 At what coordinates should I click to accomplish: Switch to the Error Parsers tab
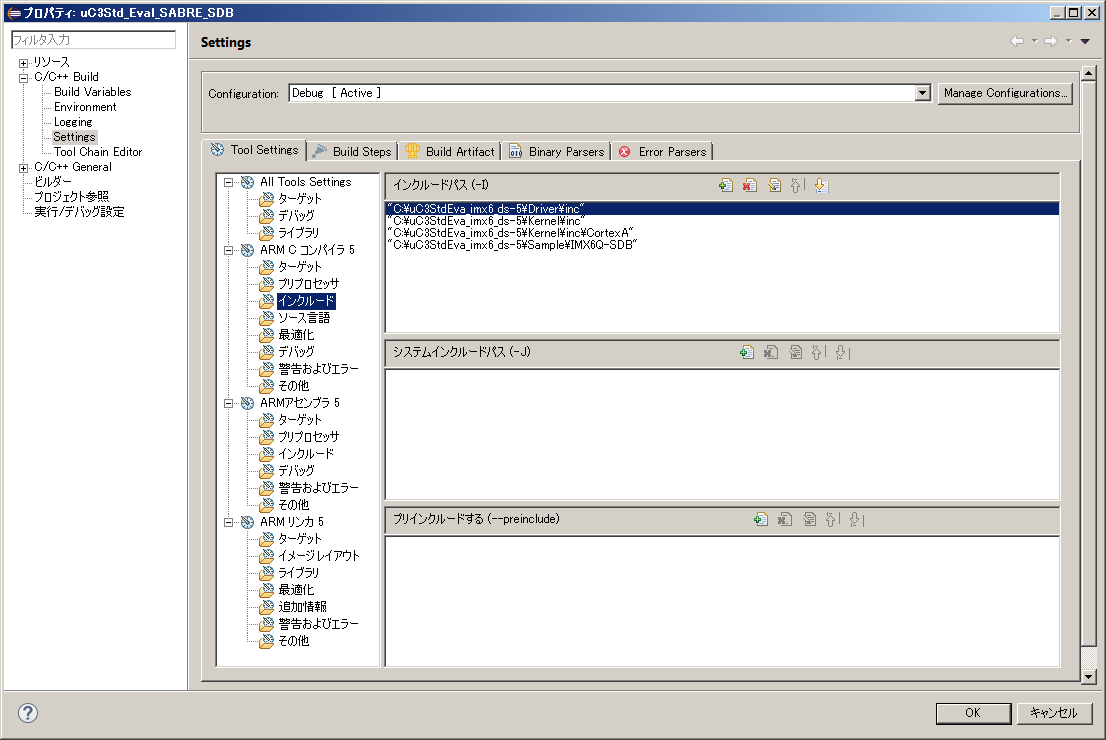(662, 151)
